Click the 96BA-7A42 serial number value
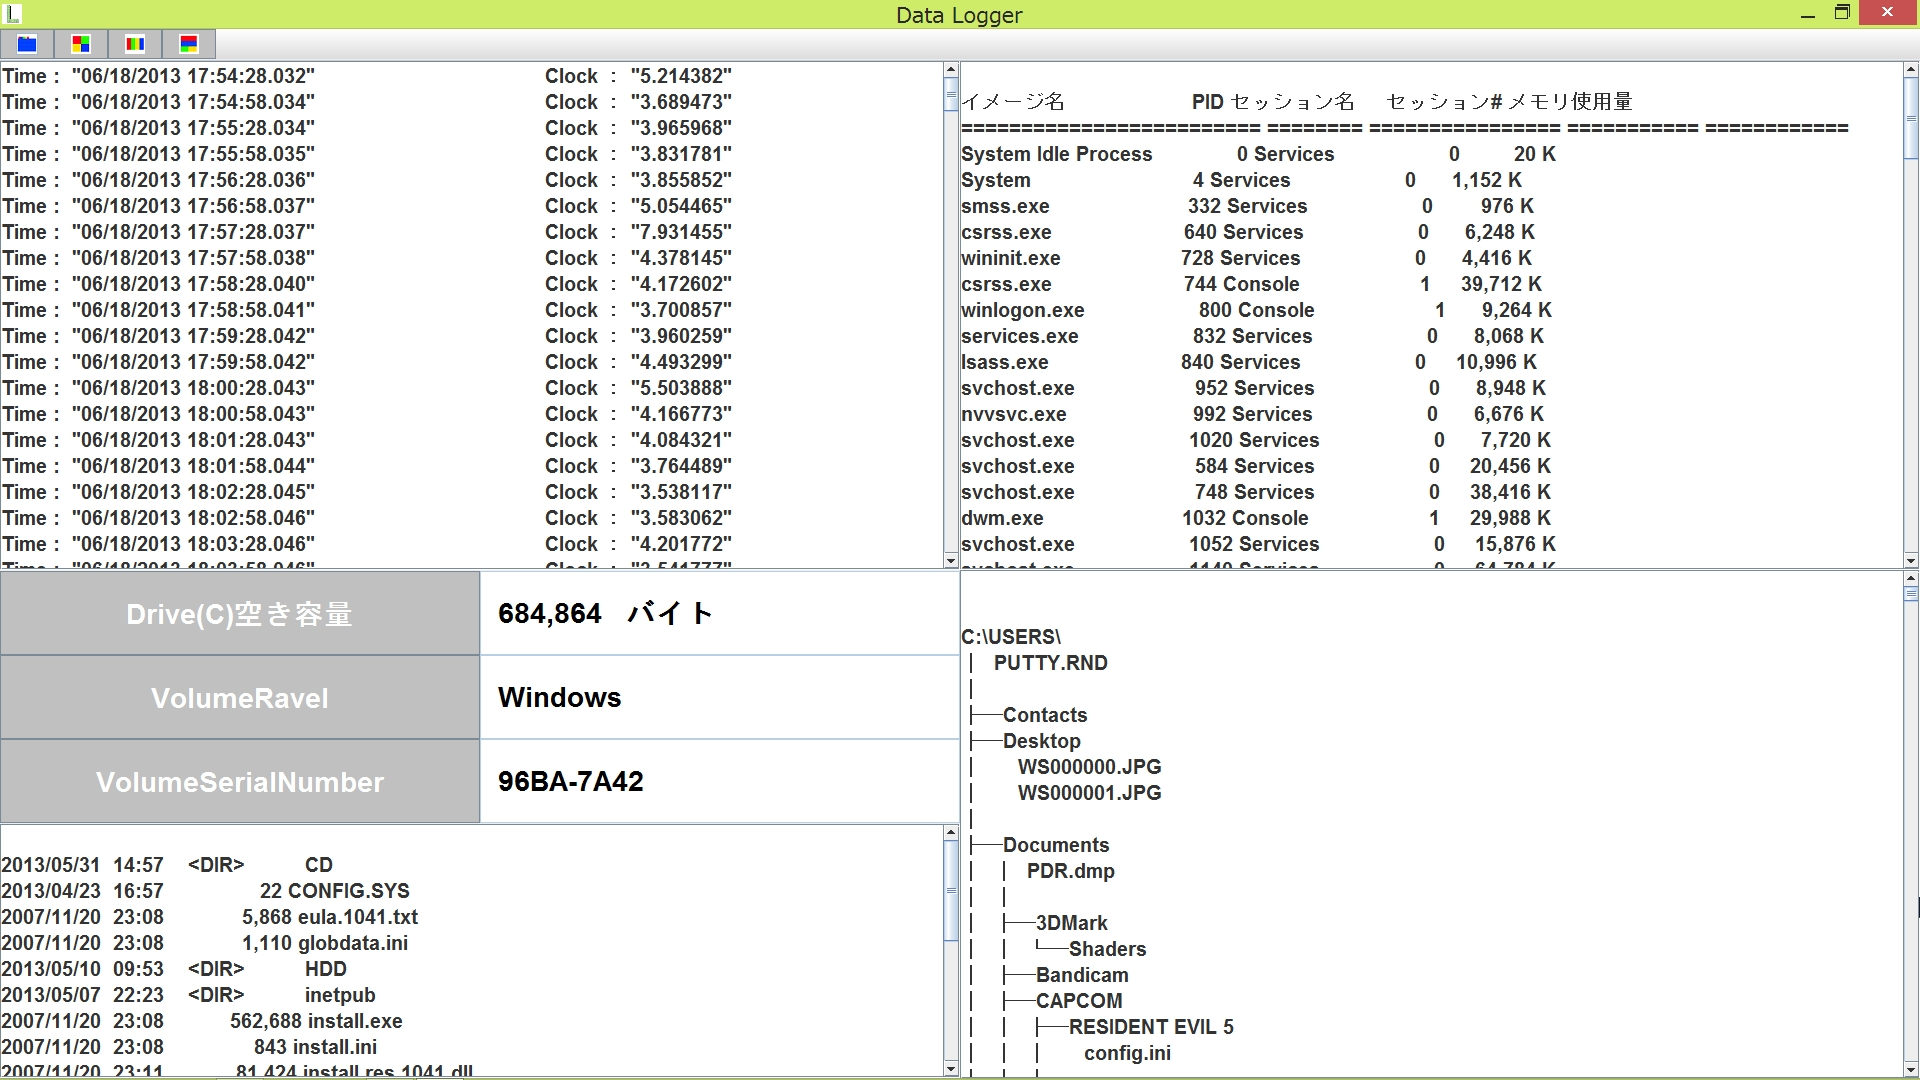 point(571,782)
